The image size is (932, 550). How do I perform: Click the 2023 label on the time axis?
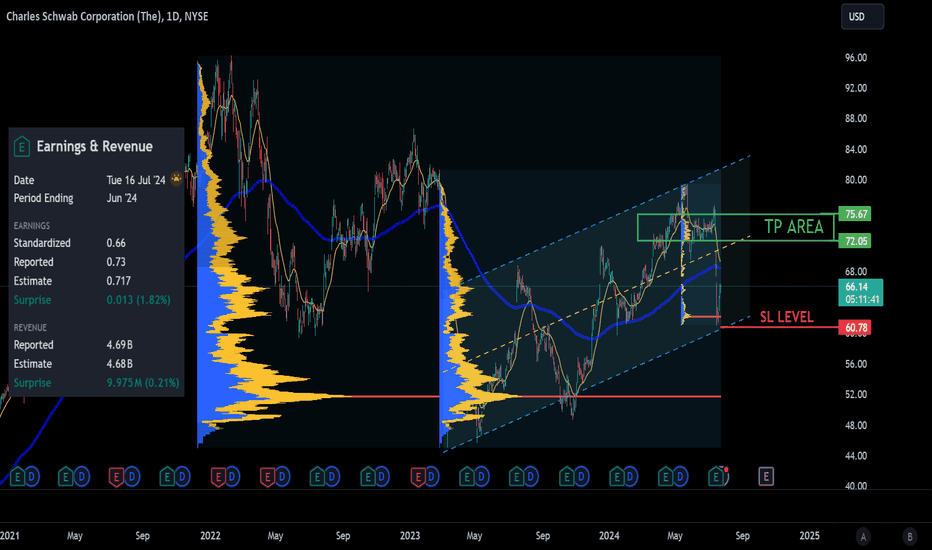(410, 536)
